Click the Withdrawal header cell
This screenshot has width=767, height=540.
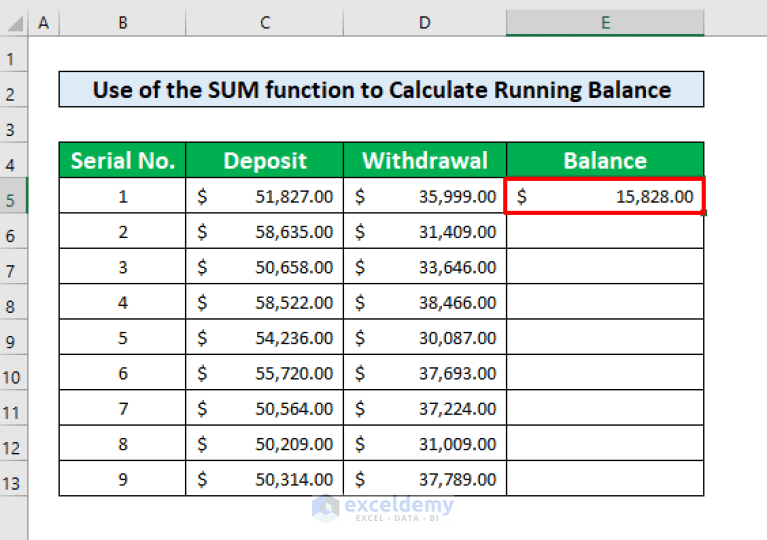(x=425, y=160)
